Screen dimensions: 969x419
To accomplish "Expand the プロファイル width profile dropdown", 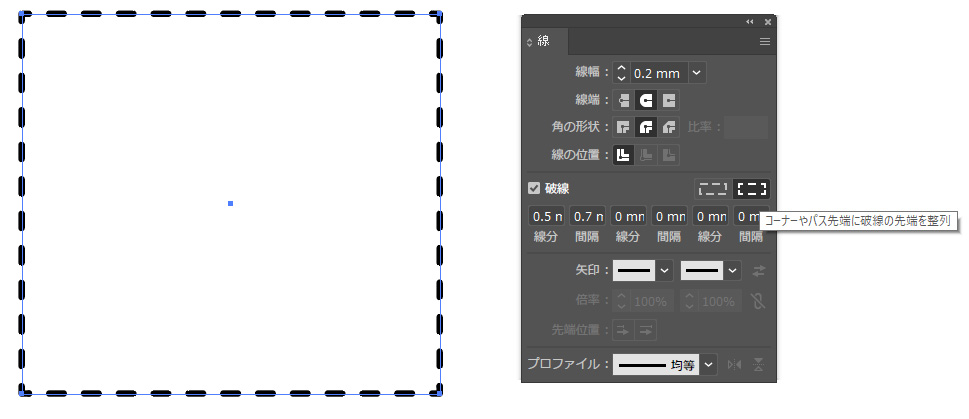I will (708, 365).
